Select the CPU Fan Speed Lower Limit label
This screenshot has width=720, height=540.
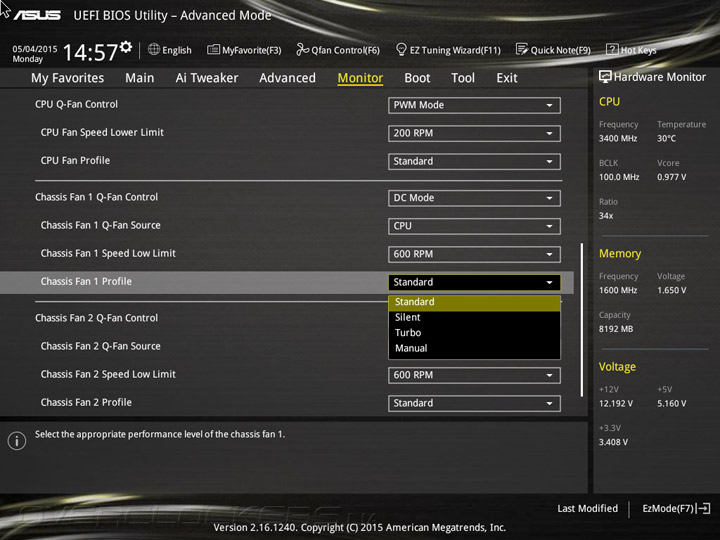102,132
